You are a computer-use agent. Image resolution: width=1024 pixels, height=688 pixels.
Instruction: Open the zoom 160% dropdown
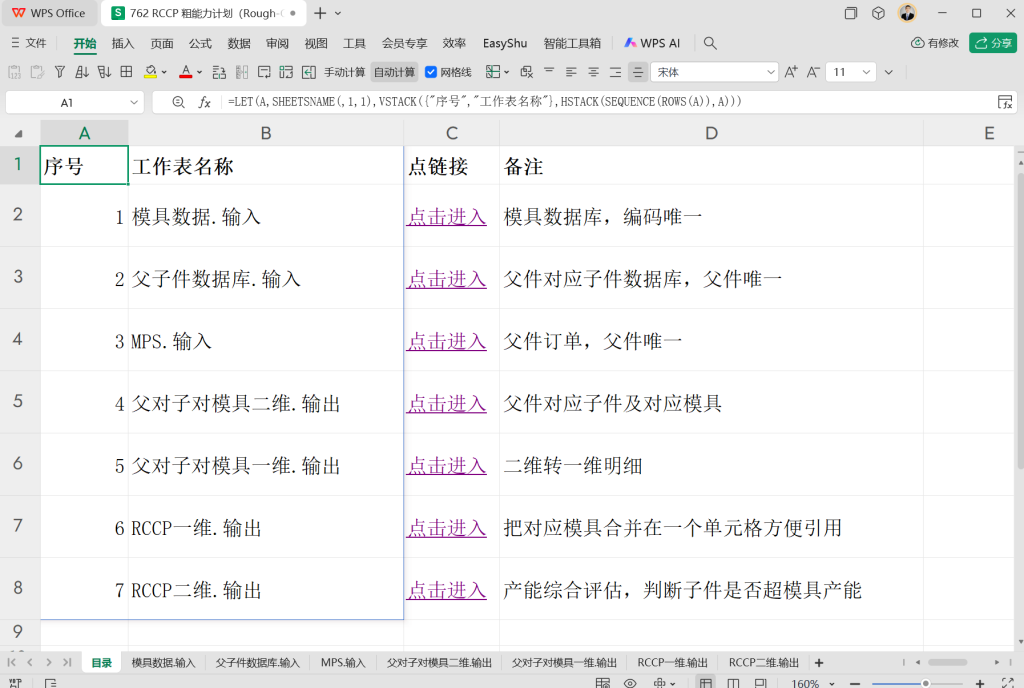[832, 683]
